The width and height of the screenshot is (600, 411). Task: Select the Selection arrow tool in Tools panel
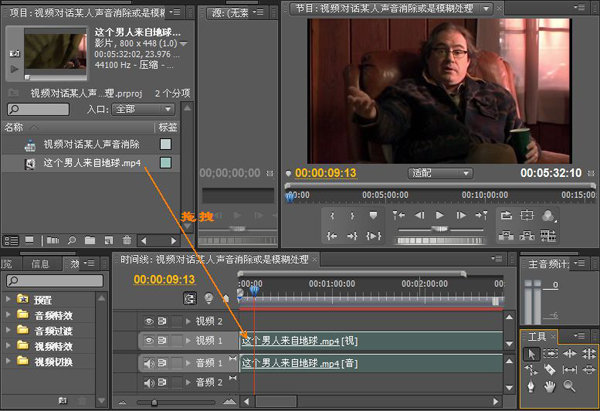(x=532, y=353)
